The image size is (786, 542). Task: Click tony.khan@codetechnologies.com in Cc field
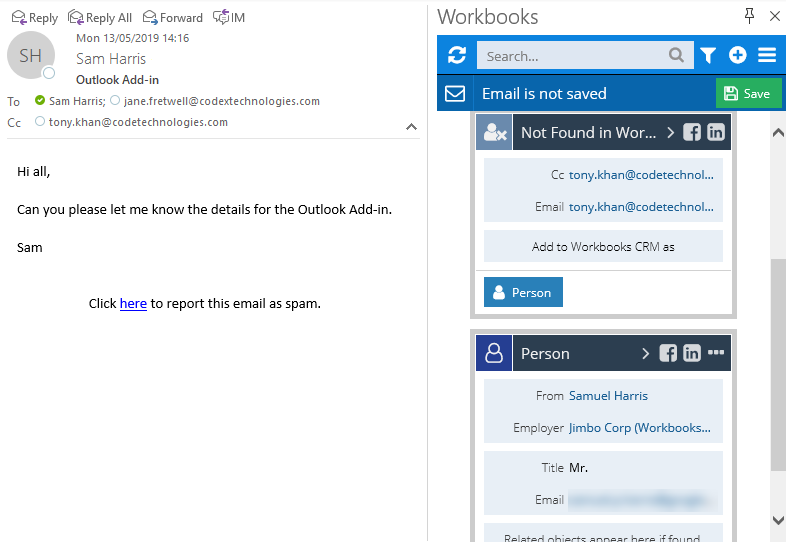(138, 122)
